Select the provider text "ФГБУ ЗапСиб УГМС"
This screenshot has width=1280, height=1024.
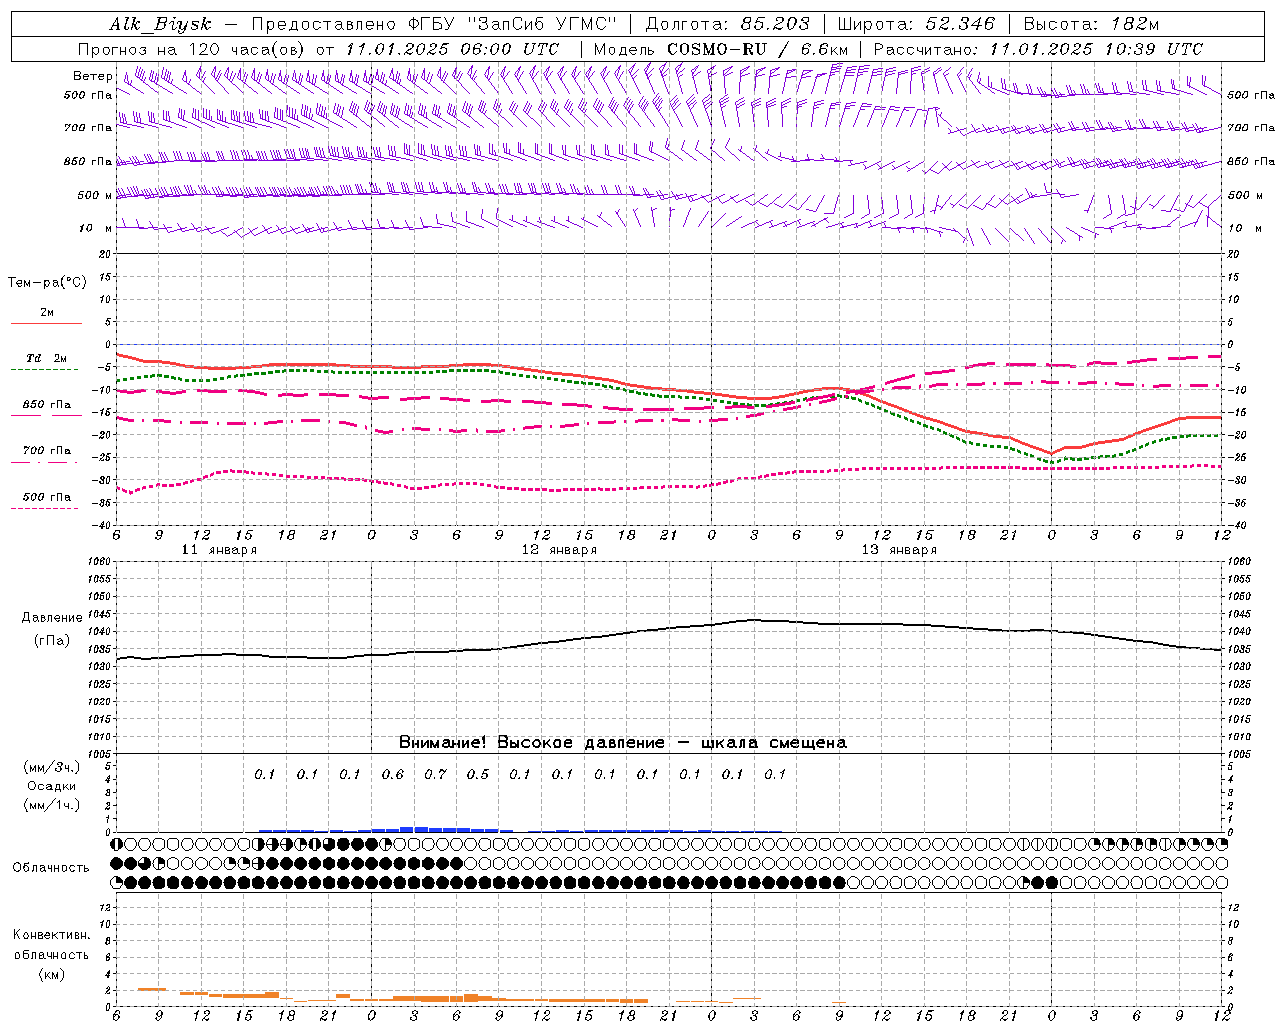pos(513,24)
